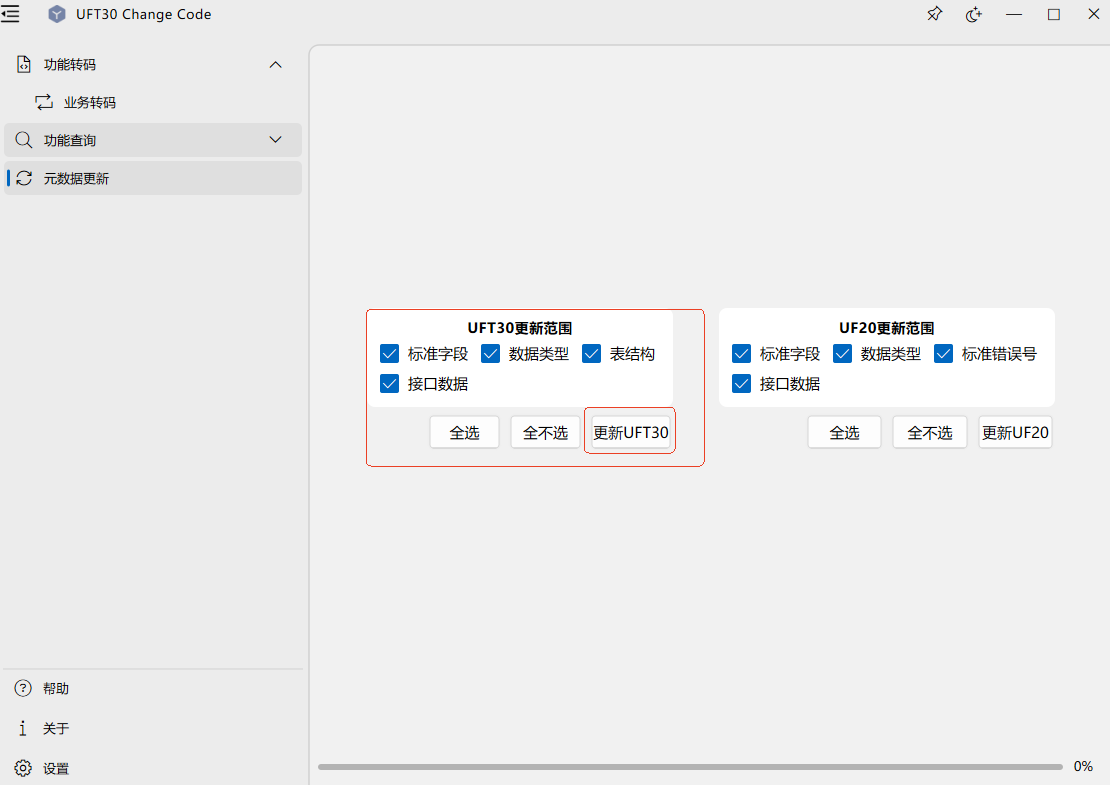Click the 业务转码 swap arrows icon

[44, 102]
